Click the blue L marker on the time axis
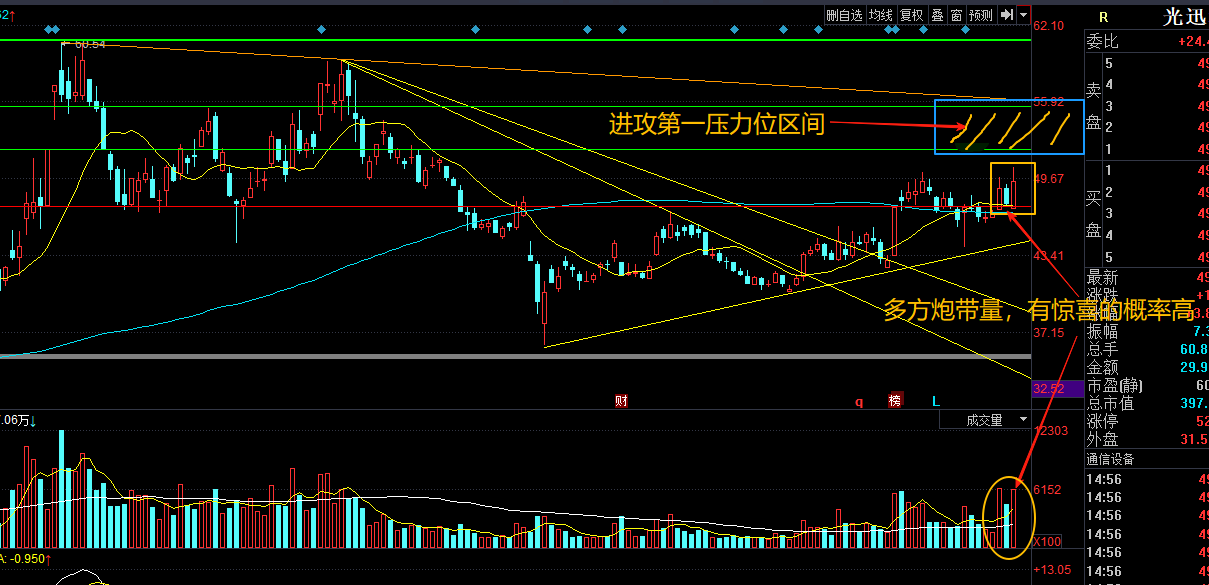The image size is (1209, 585). [936, 401]
